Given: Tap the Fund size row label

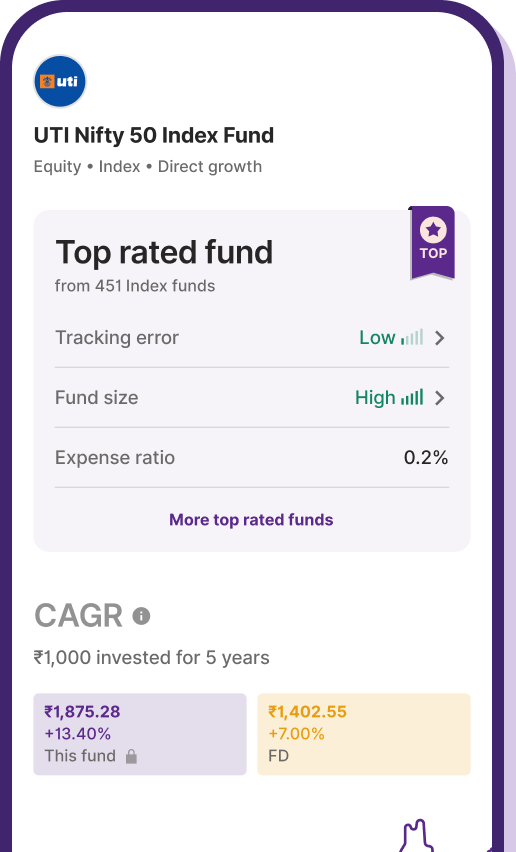Looking at the screenshot, I should coord(97,397).
